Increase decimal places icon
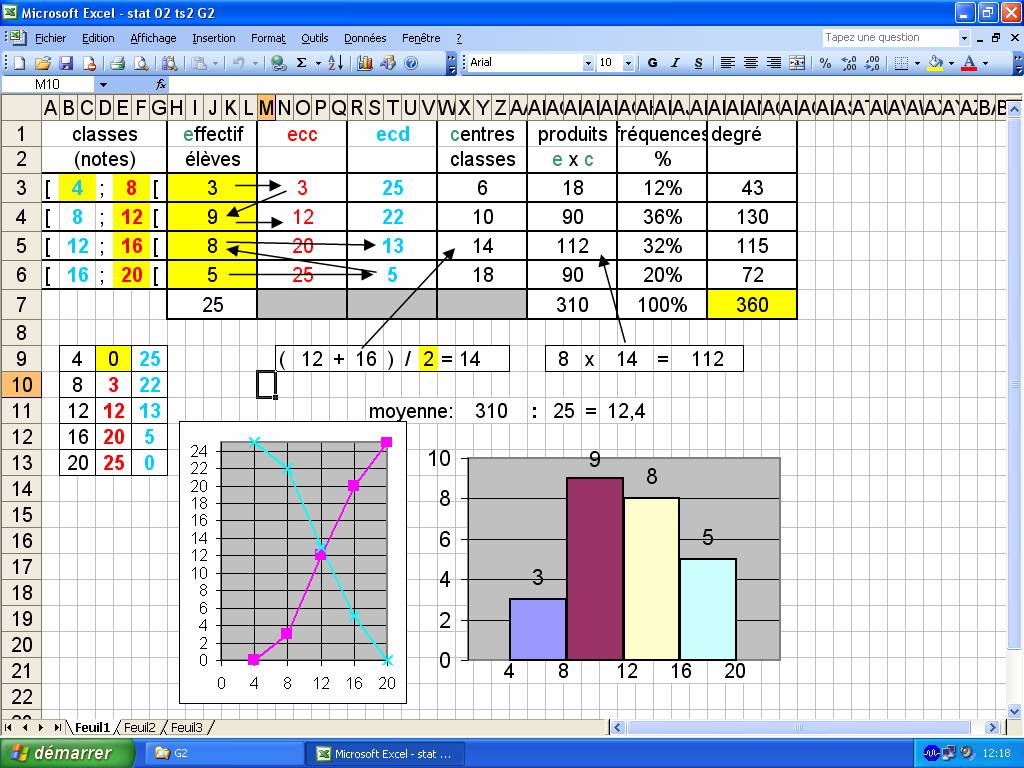Image resolution: width=1024 pixels, height=768 pixels. click(x=848, y=63)
